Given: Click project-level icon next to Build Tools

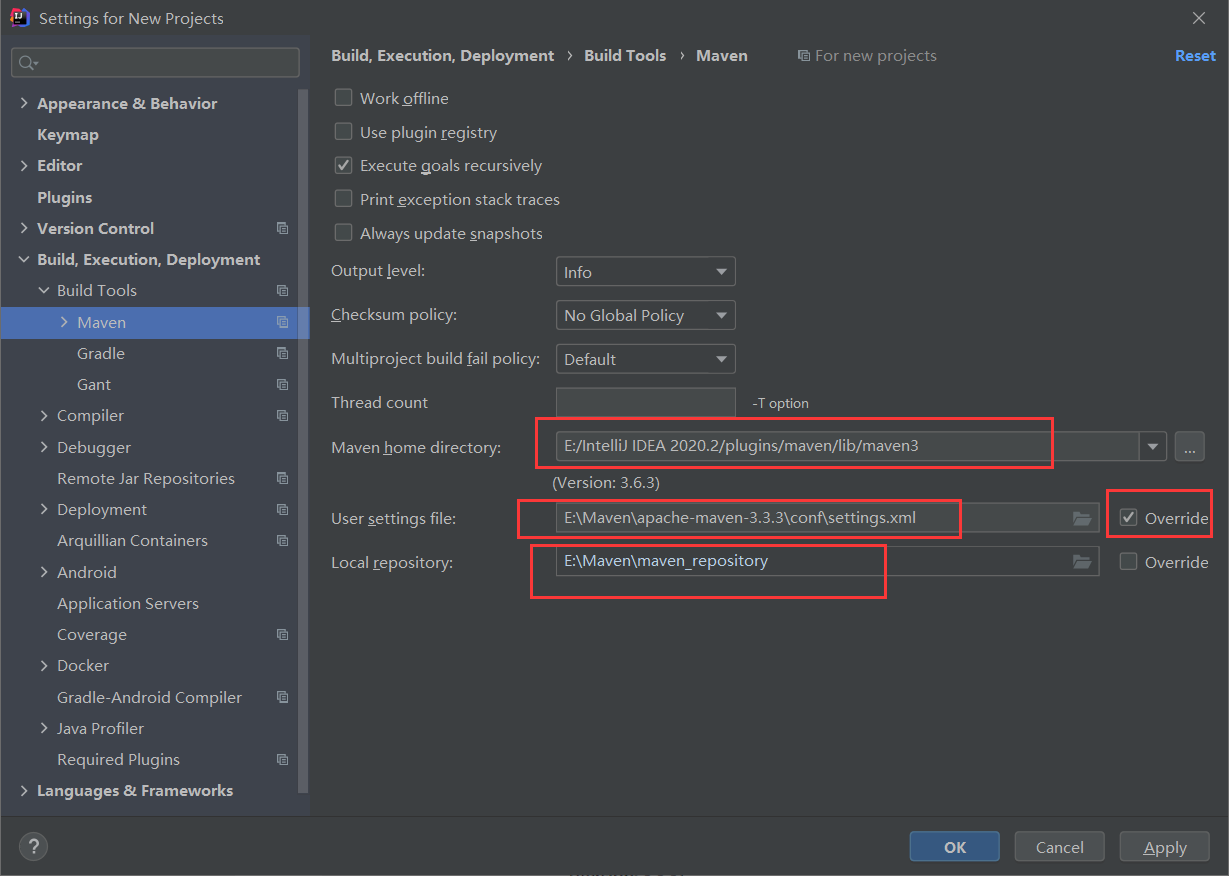Looking at the screenshot, I should click(282, 290).
